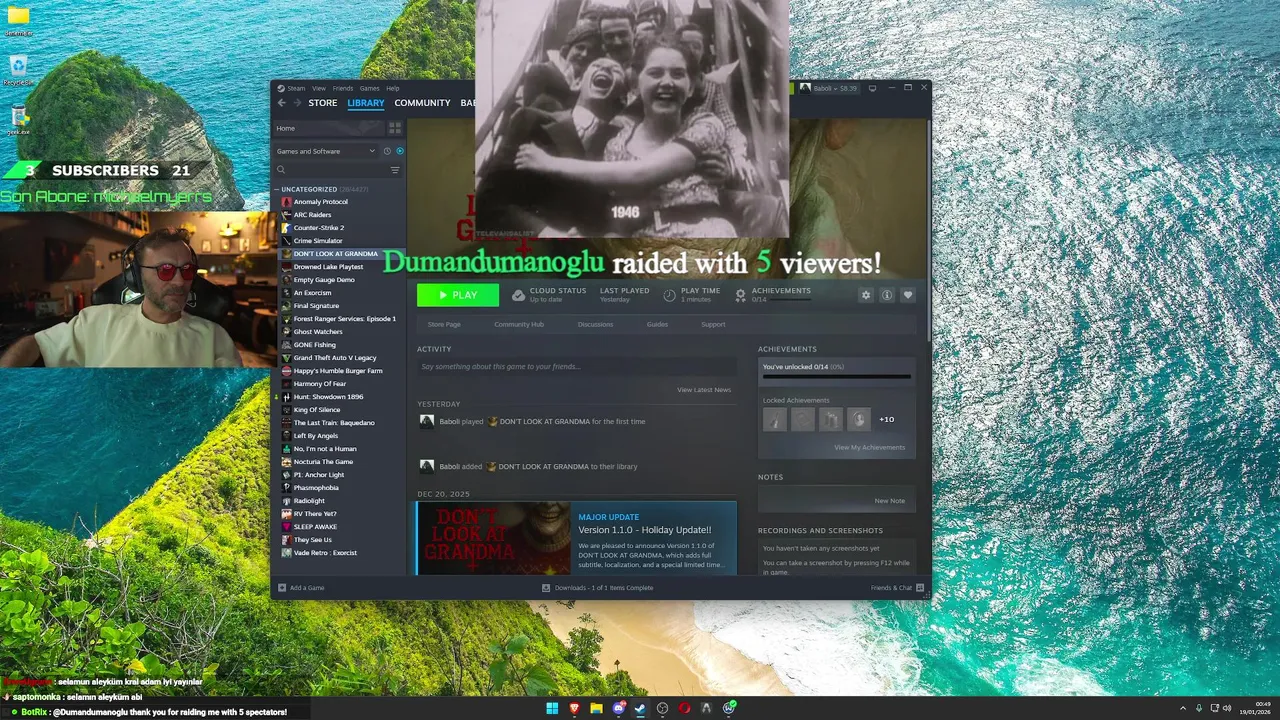Open Games and Software filter dropdown

(x=325, y=151)
